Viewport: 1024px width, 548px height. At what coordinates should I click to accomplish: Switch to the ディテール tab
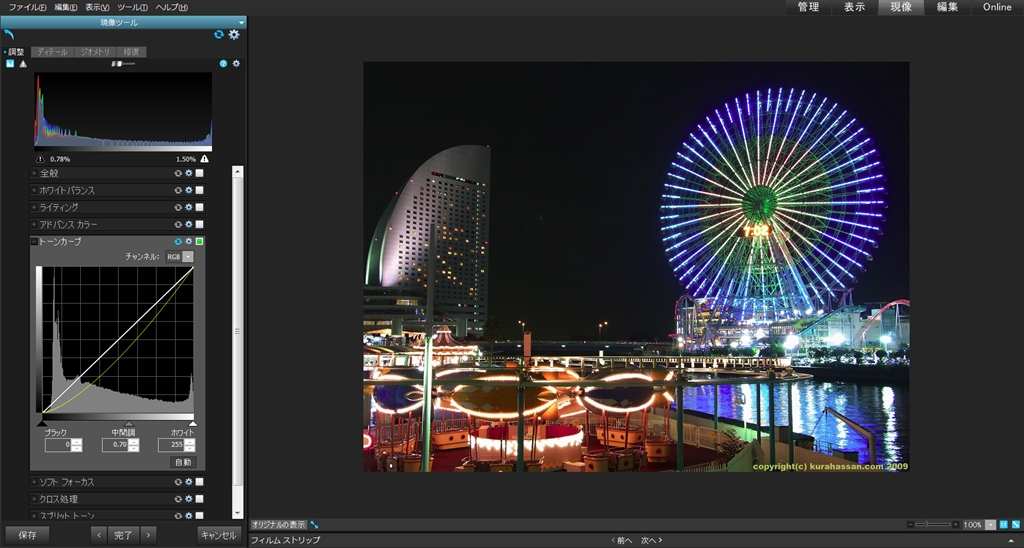click(x=51, y=51)
